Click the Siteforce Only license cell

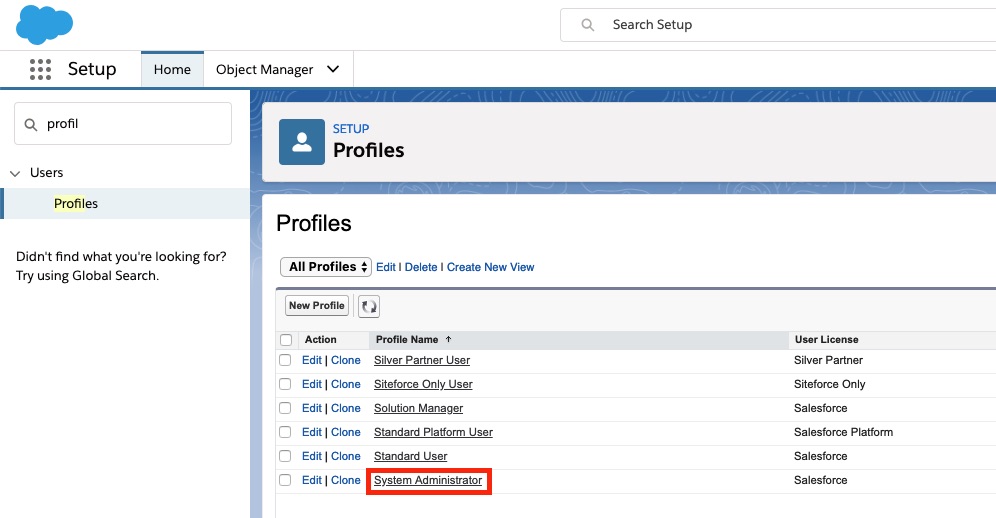830,385
